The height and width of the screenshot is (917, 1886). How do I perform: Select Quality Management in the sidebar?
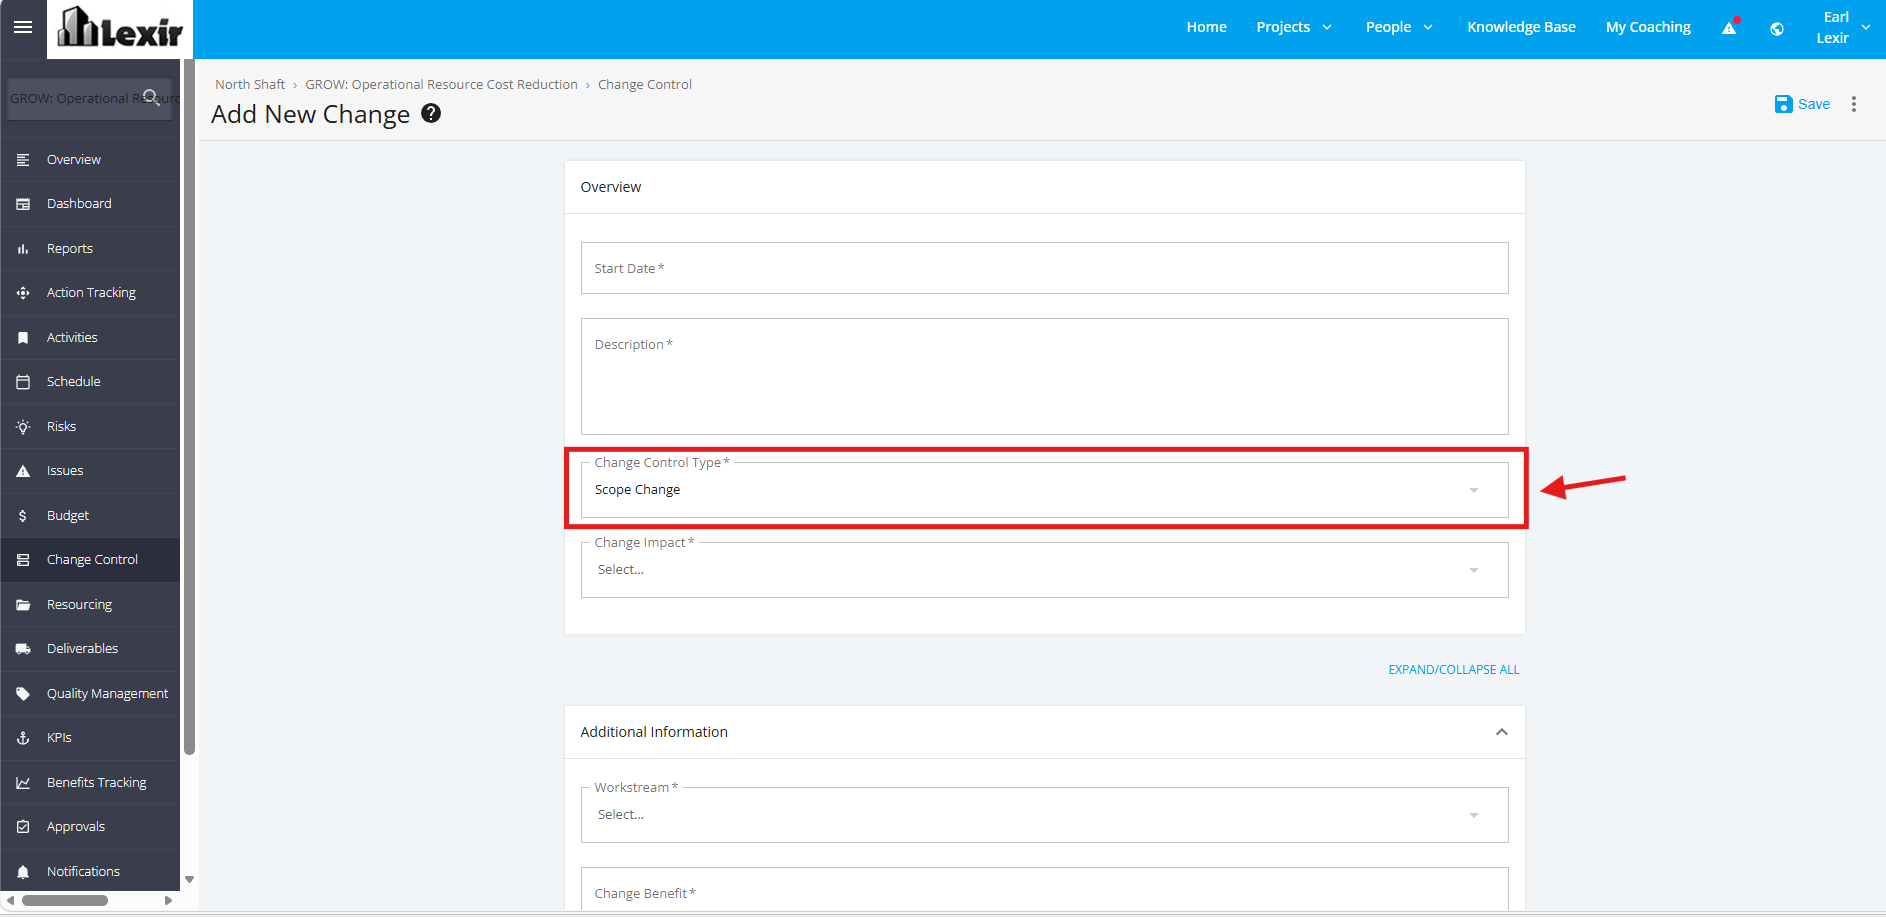90,694
